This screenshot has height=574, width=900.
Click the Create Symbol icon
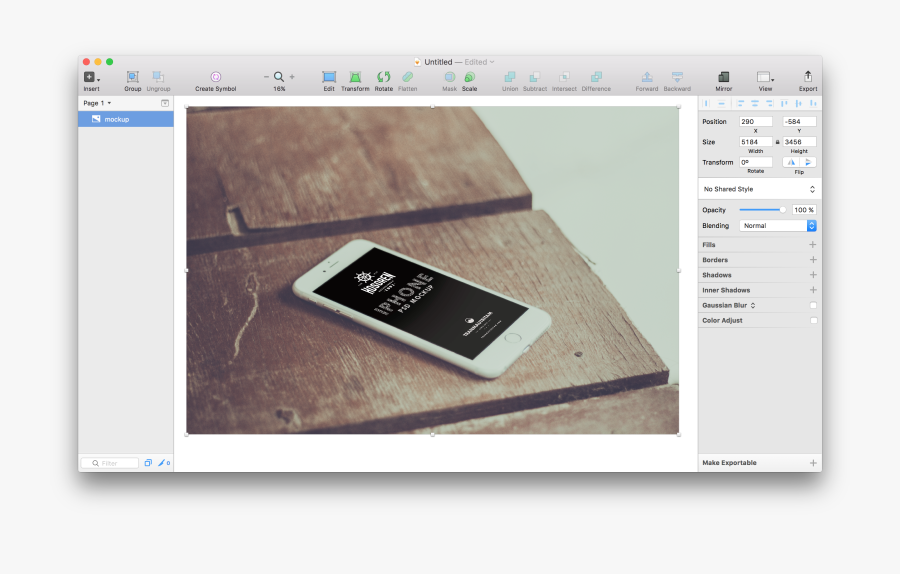(216, 77)
